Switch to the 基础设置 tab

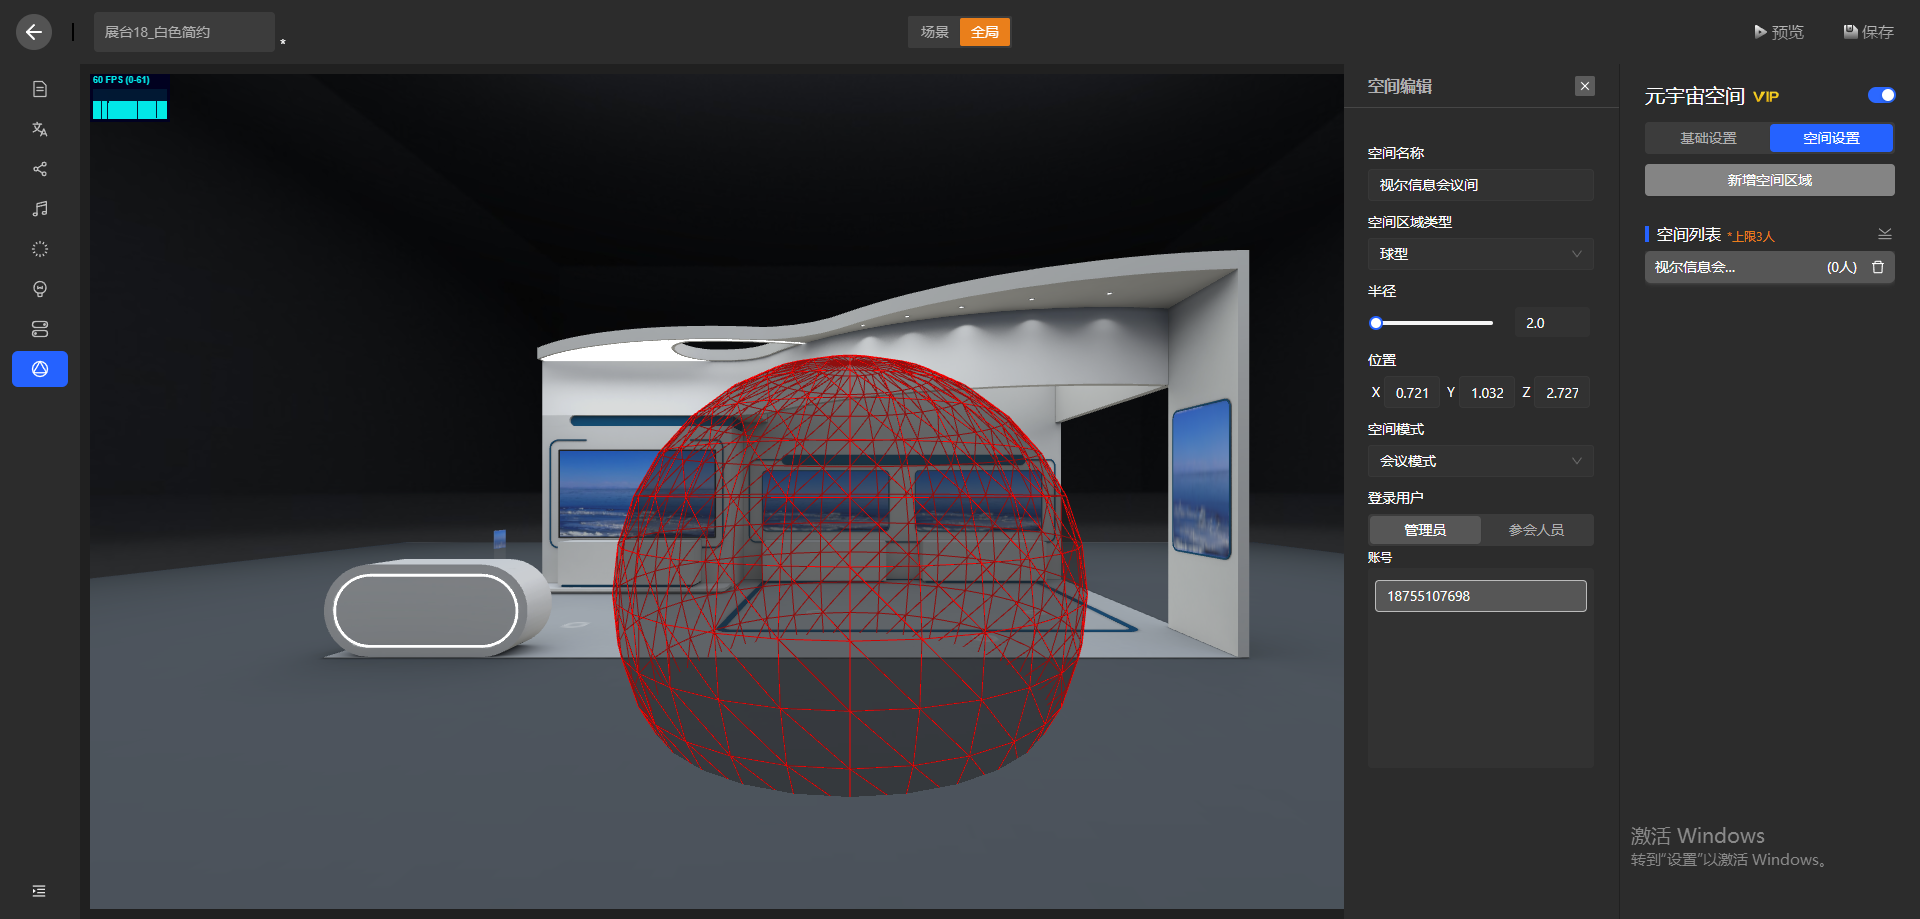coord(1707,138)
